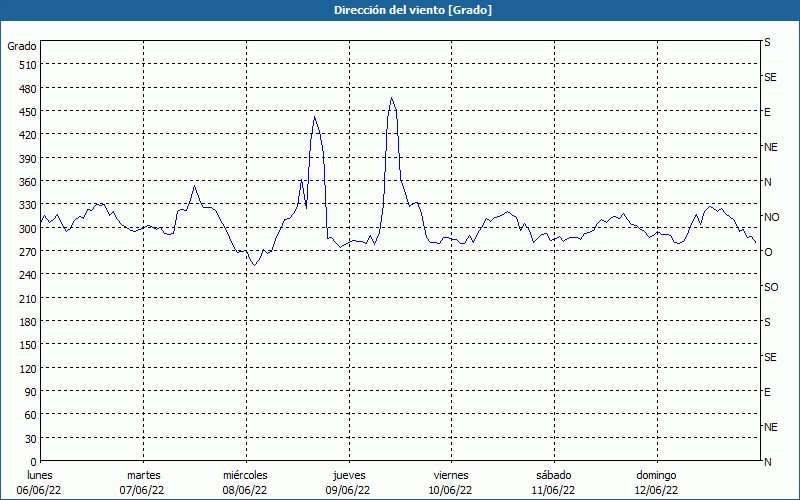800x500 pixels.
Task: Click the 'miércoles' day label
Action: [x=245, y=475]
